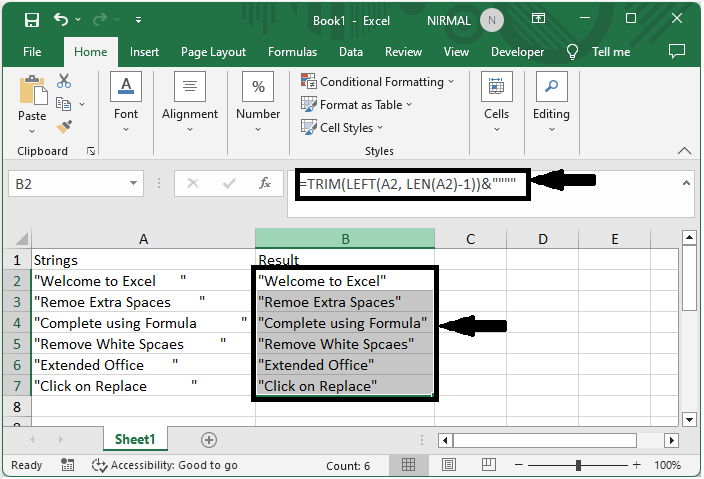Click the zoom slider handle

point(578,465)
